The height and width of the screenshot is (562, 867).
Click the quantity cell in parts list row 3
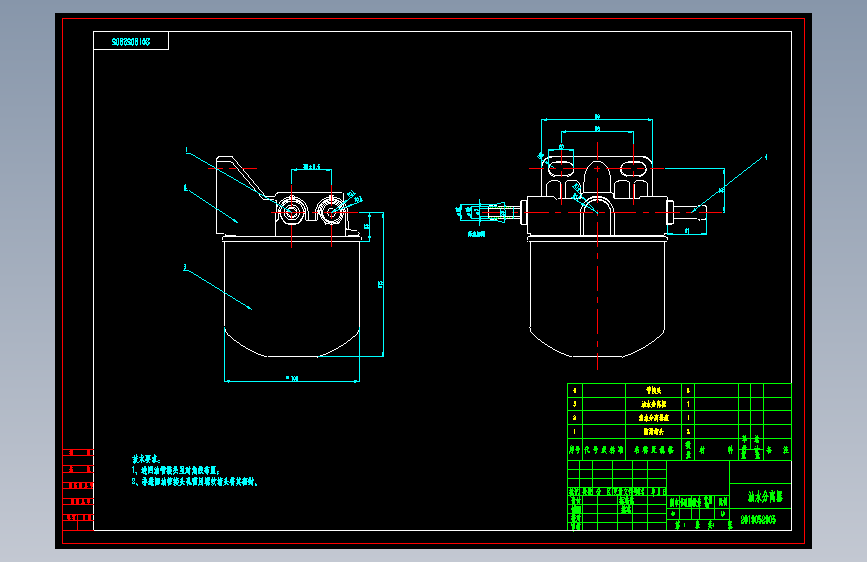pyautogui.click(x=688, y=404)
